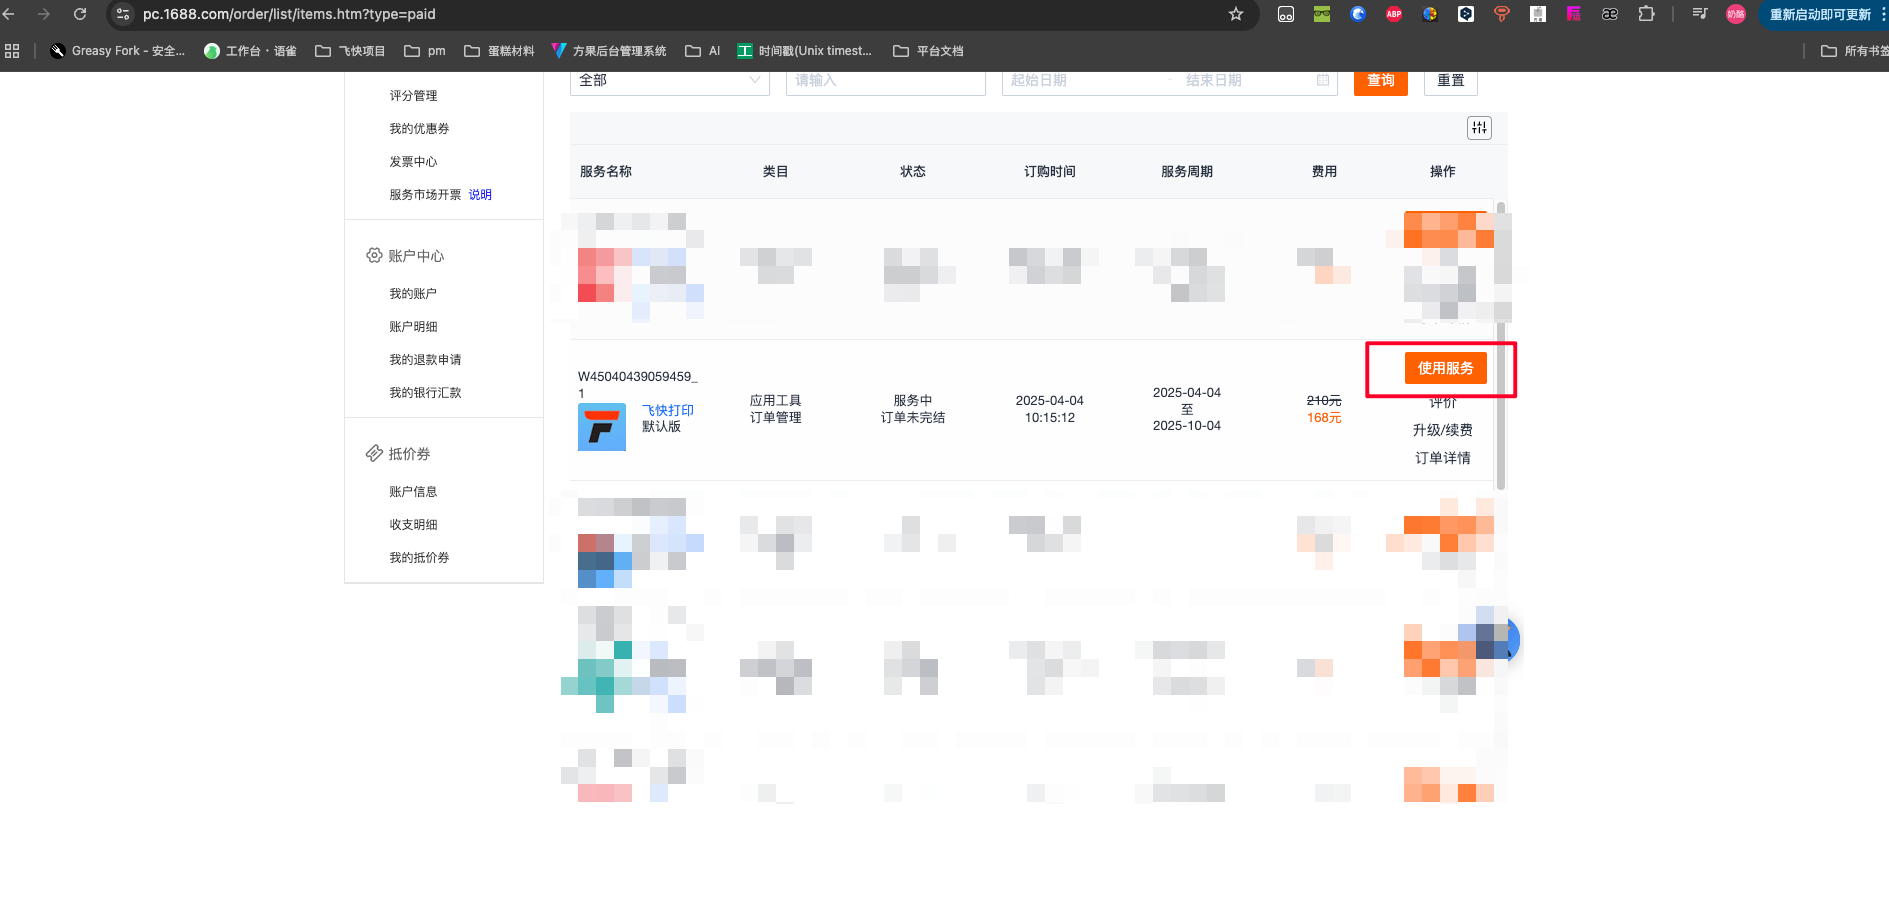Open the media controls playlist icon
The image size is (1889, 900).
(1700, 14)
